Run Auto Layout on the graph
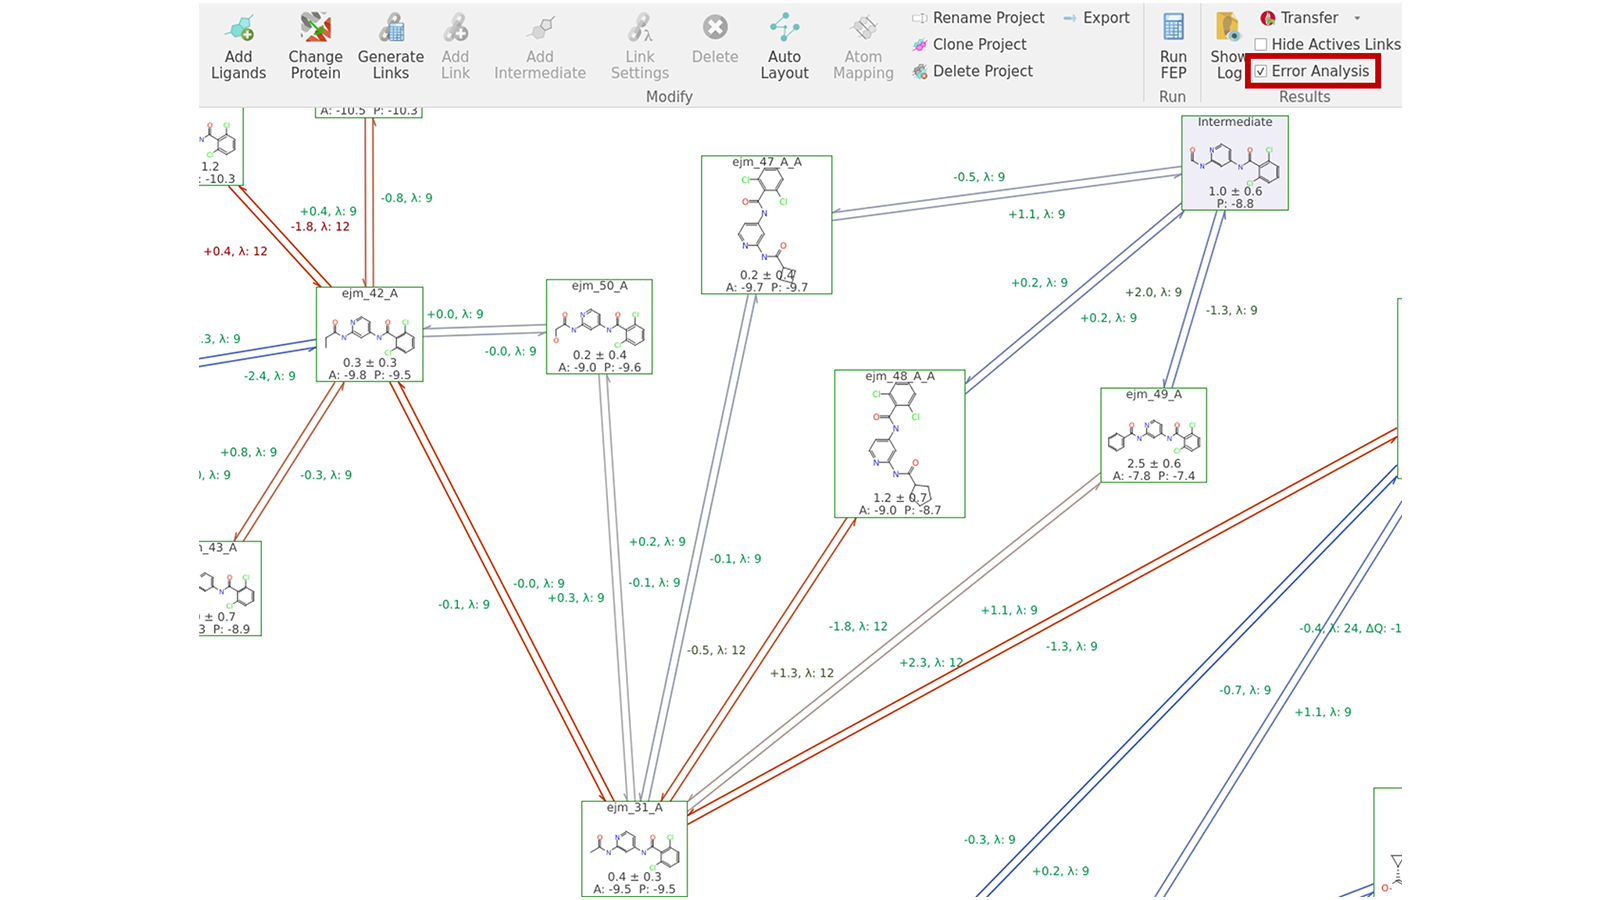Screen dimensions: 1600x900 [784, 47]
